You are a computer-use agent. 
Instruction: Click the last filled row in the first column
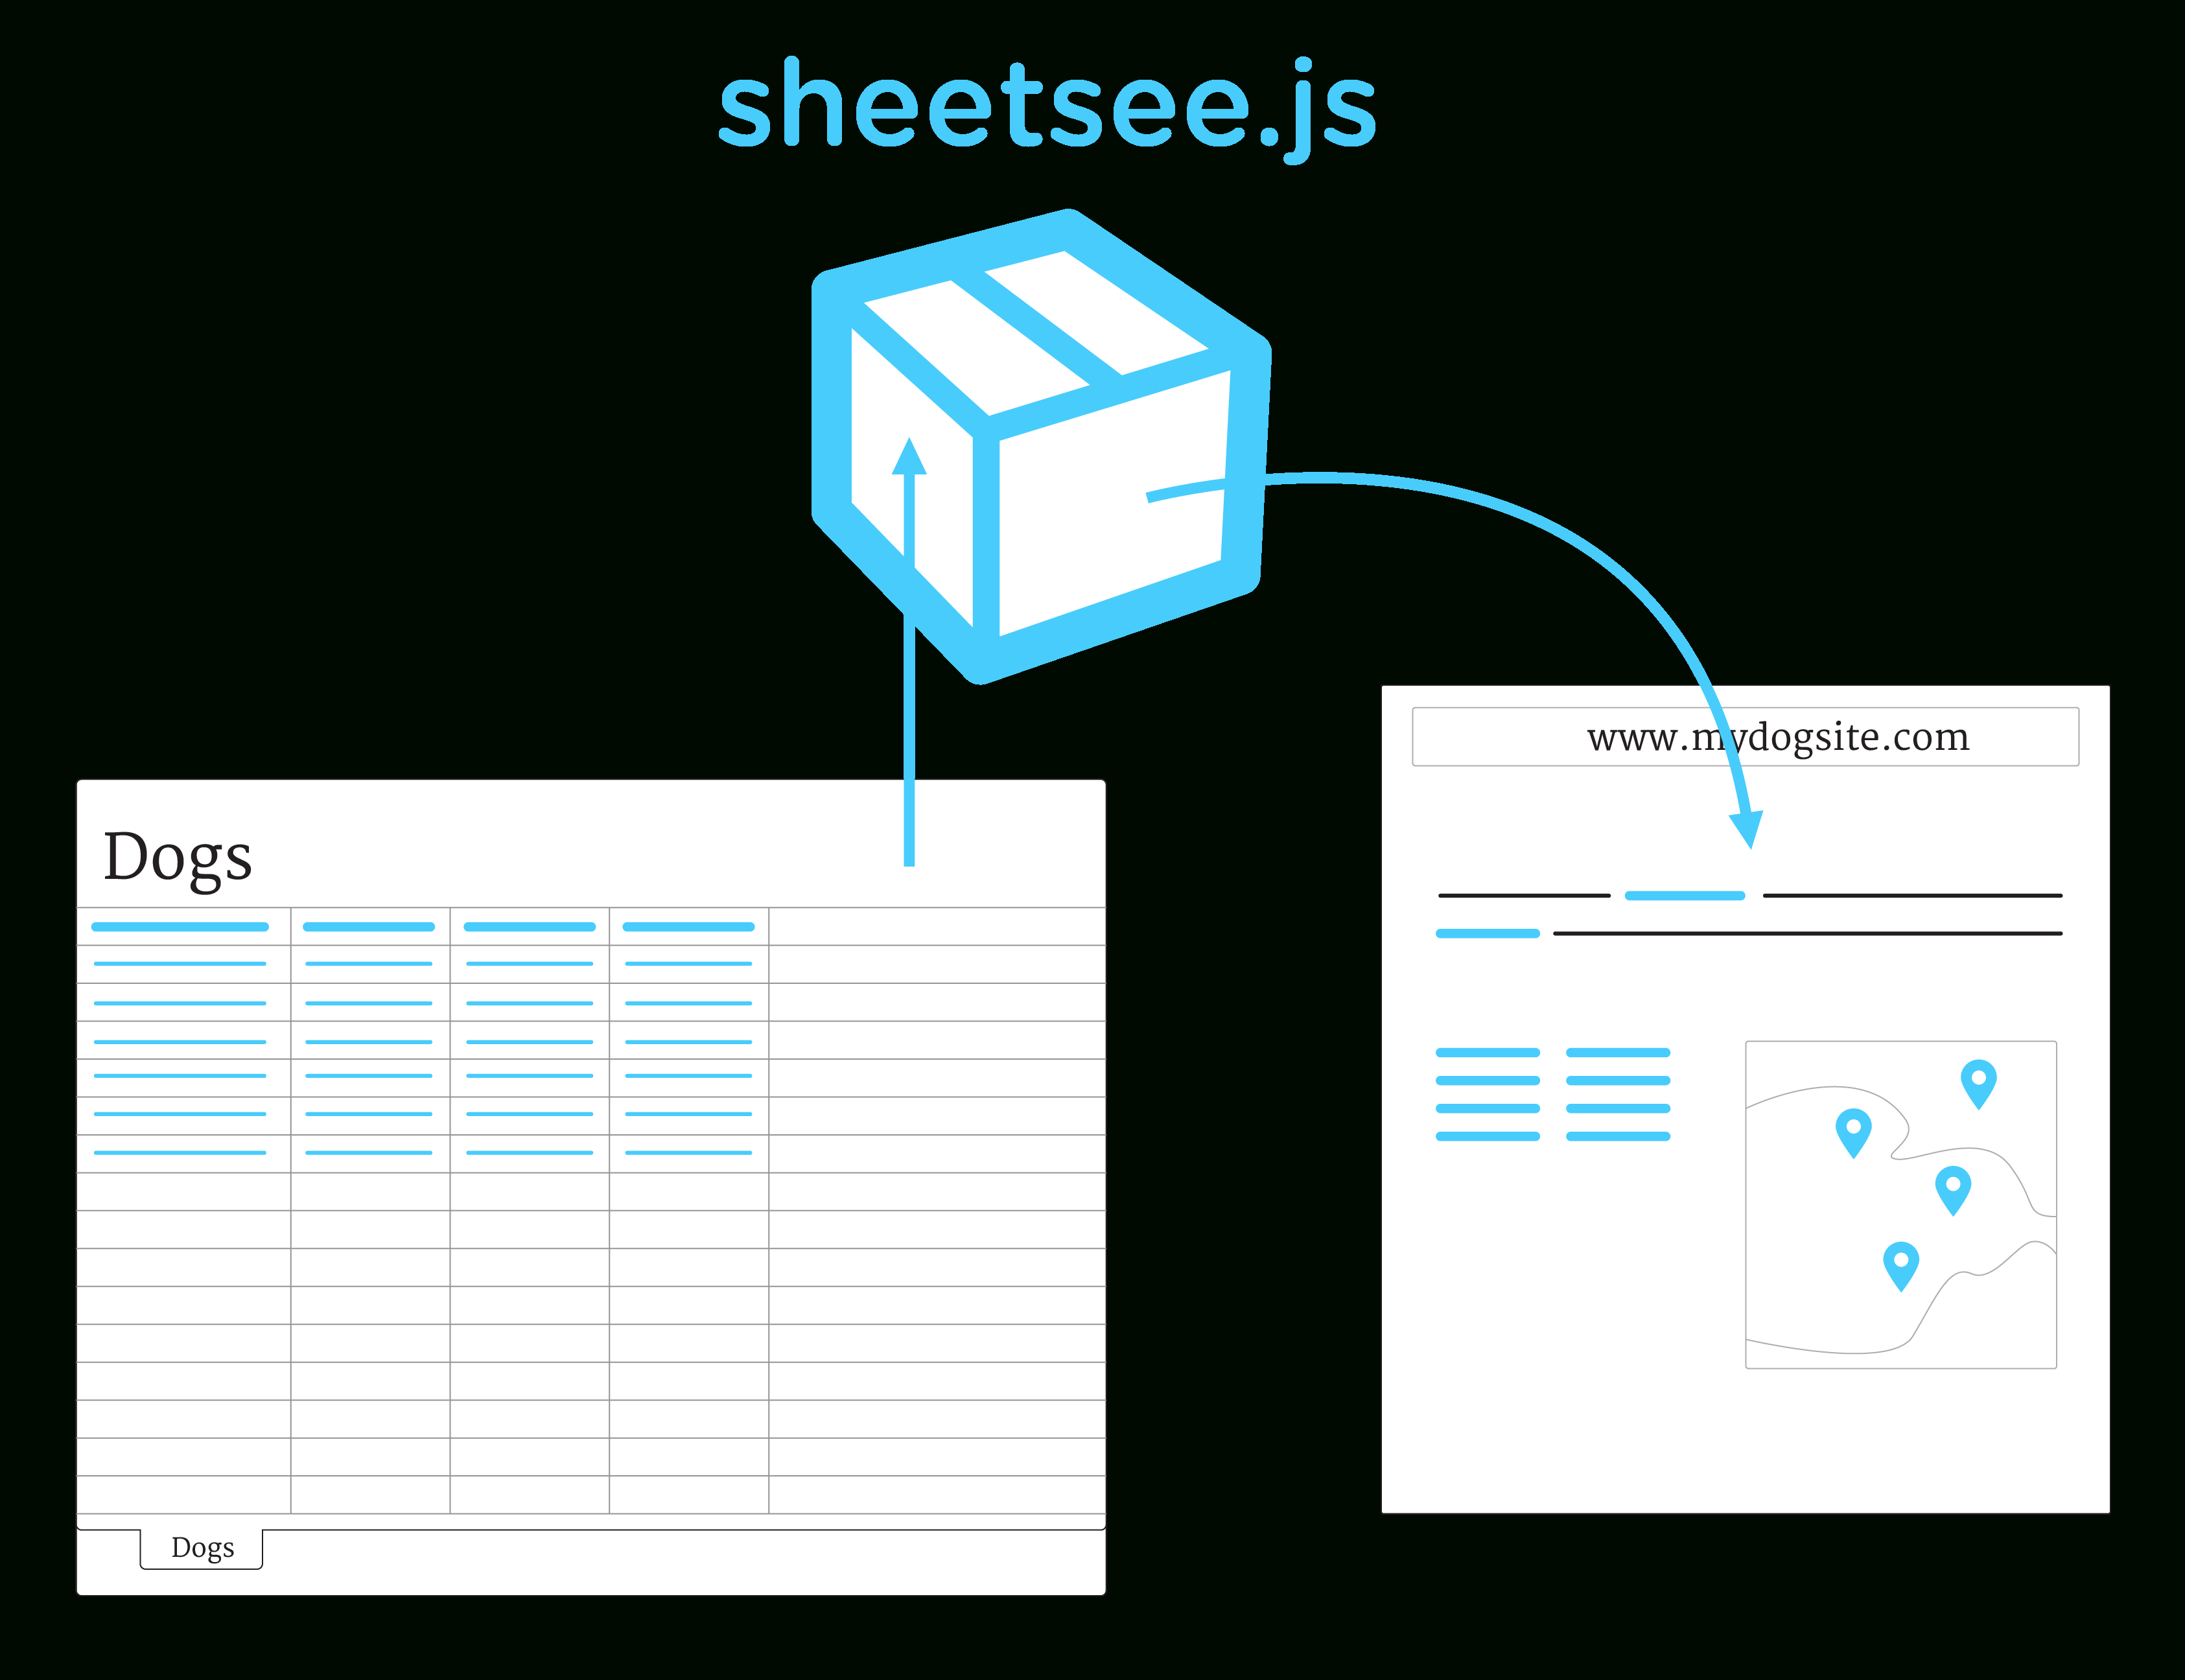(x=181, y=1153)
